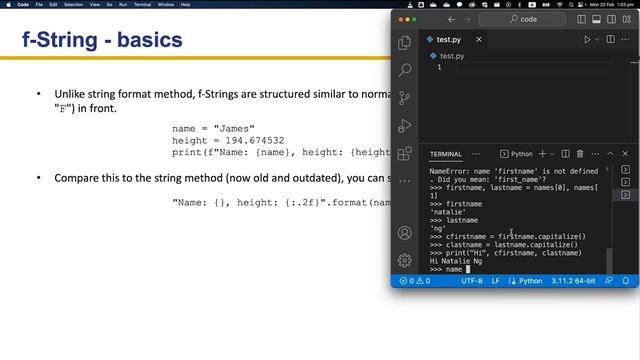The width and height of the screenshot is (640, 360).
Task: Select the second terminal in the list
Action: click(x=625, y=182)
